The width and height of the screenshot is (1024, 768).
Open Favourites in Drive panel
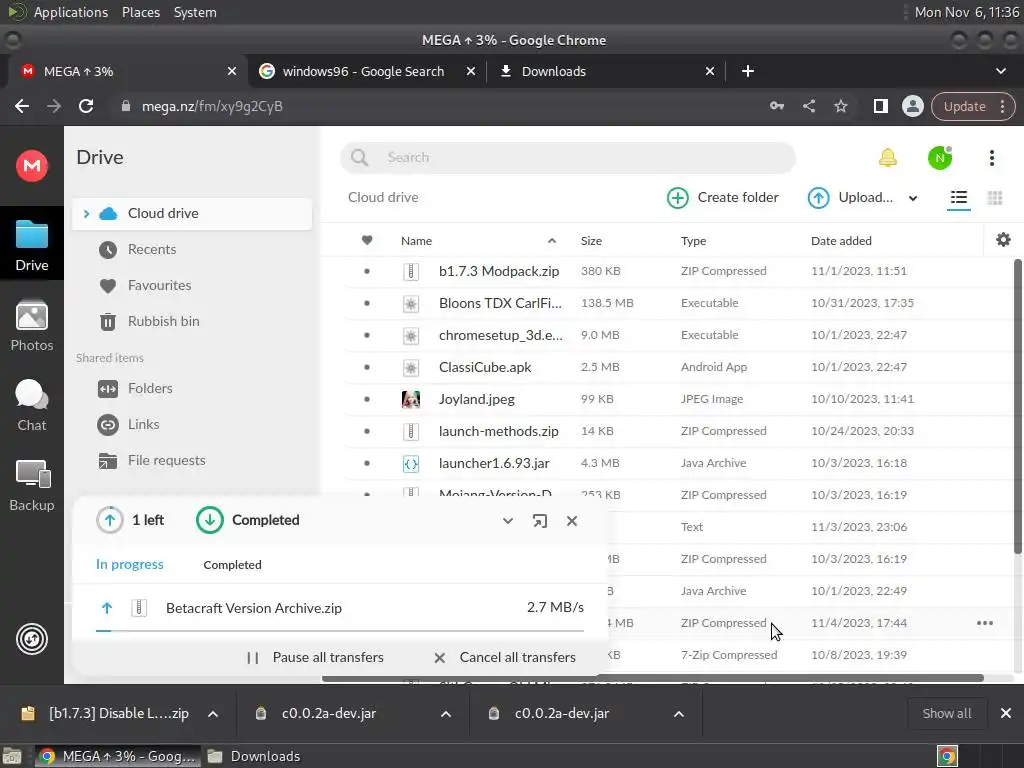pyautogui.click(x=159, y=285)
